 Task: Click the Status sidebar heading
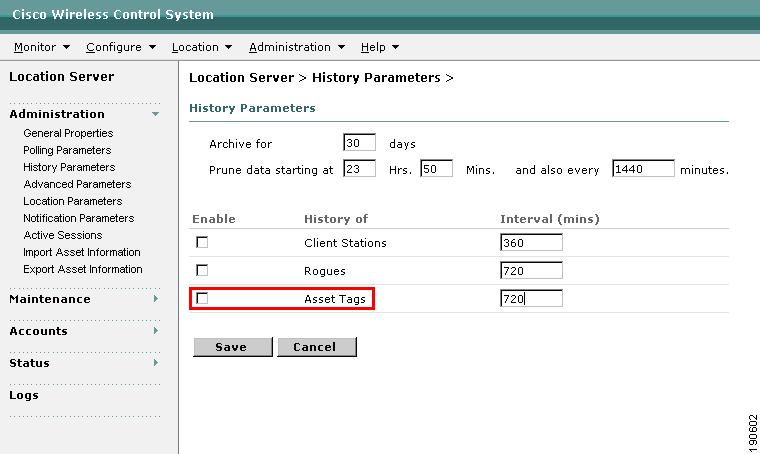point(29,363)
